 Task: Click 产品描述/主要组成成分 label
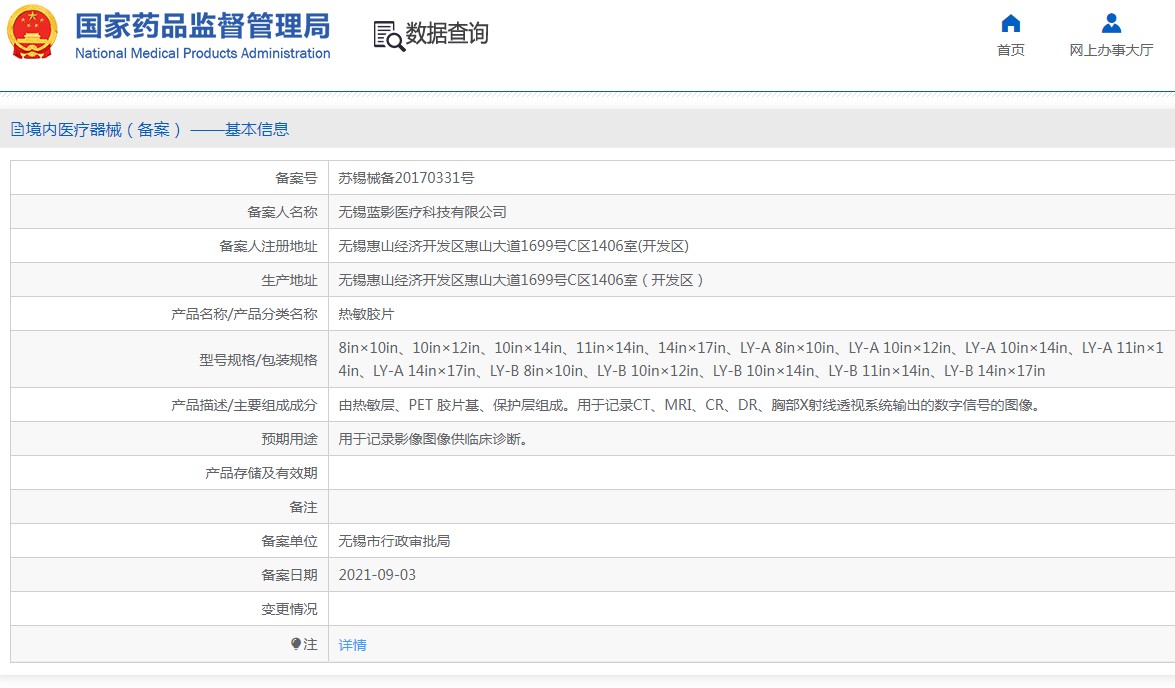coord(244,405)
